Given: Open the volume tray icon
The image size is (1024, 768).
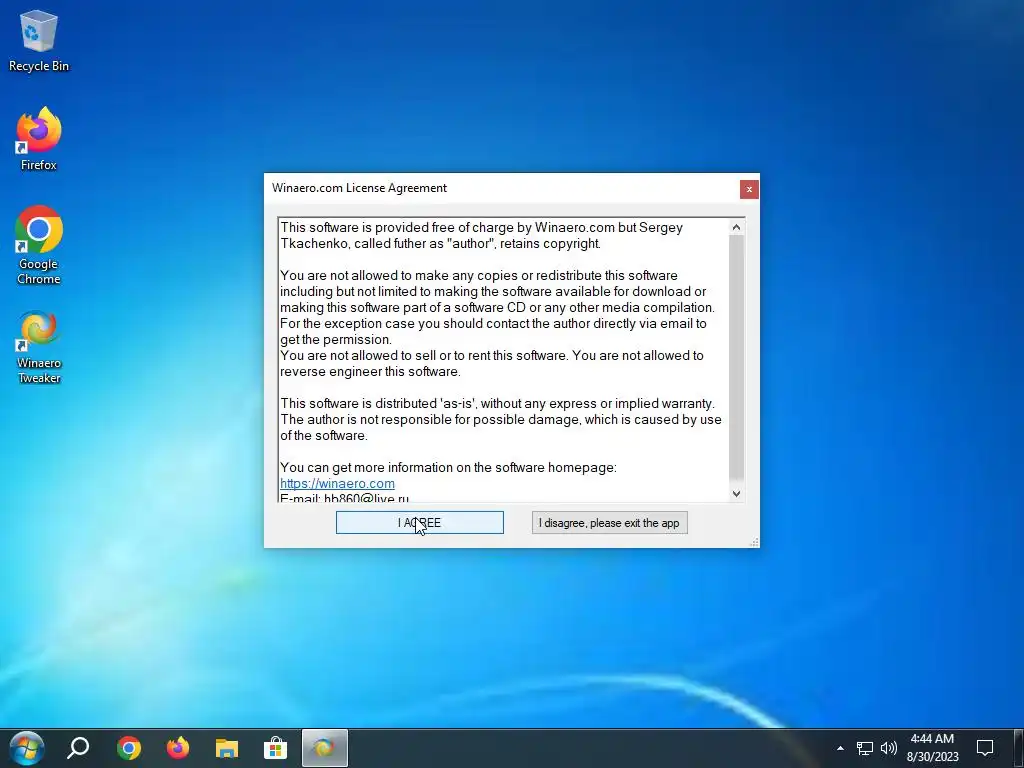Looking at the screenshot, I should coord(889,748).
